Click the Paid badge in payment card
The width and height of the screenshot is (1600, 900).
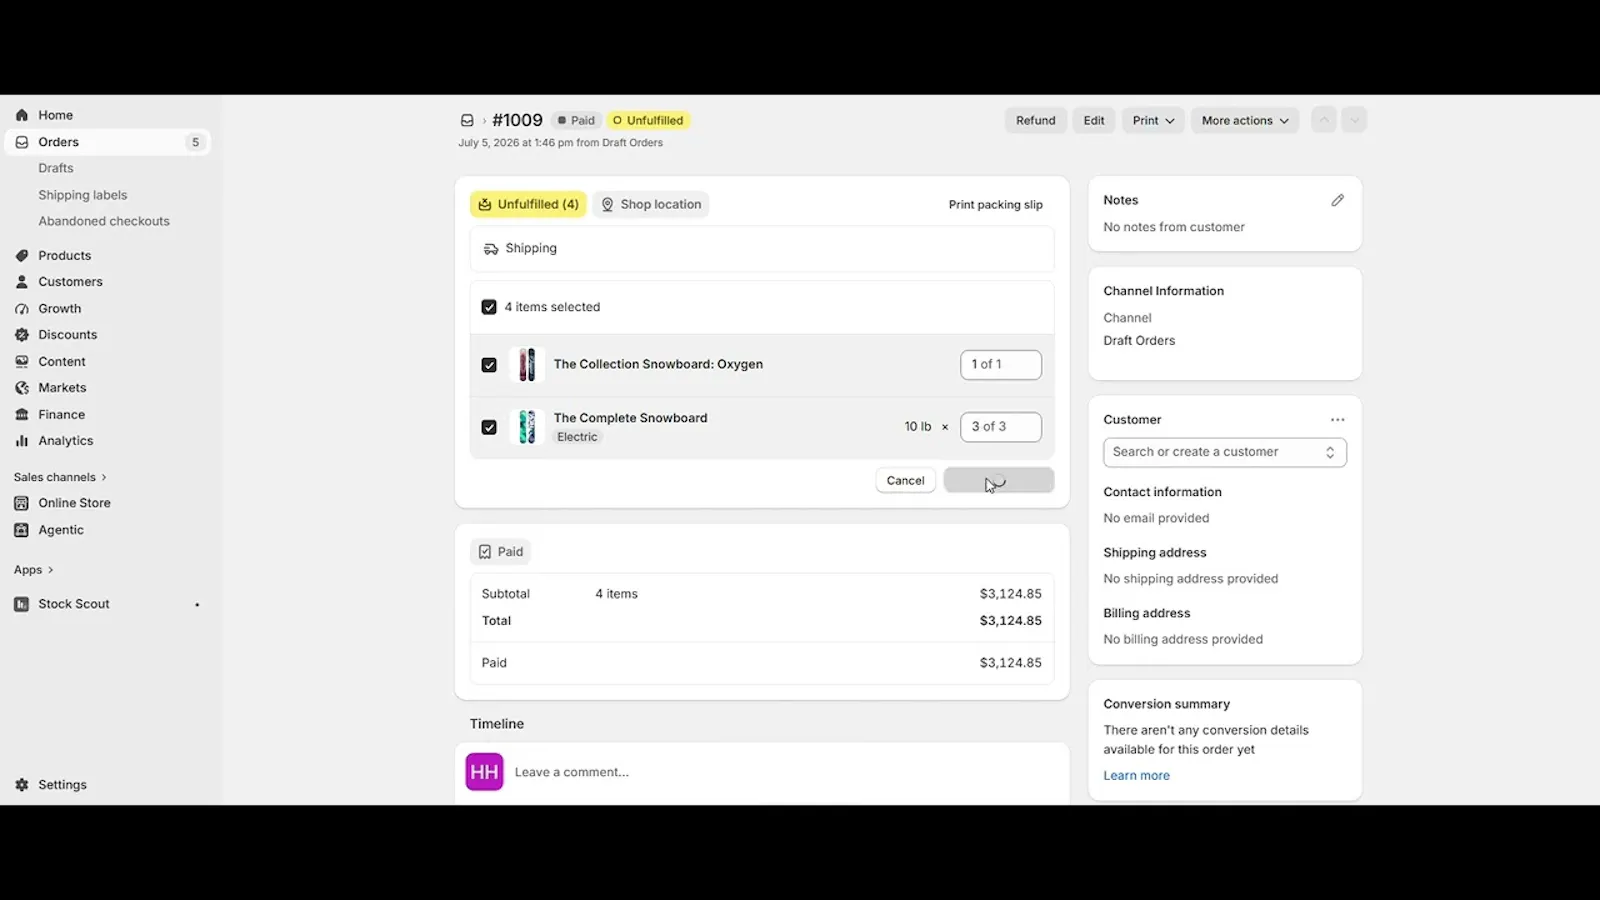[500, 552]
